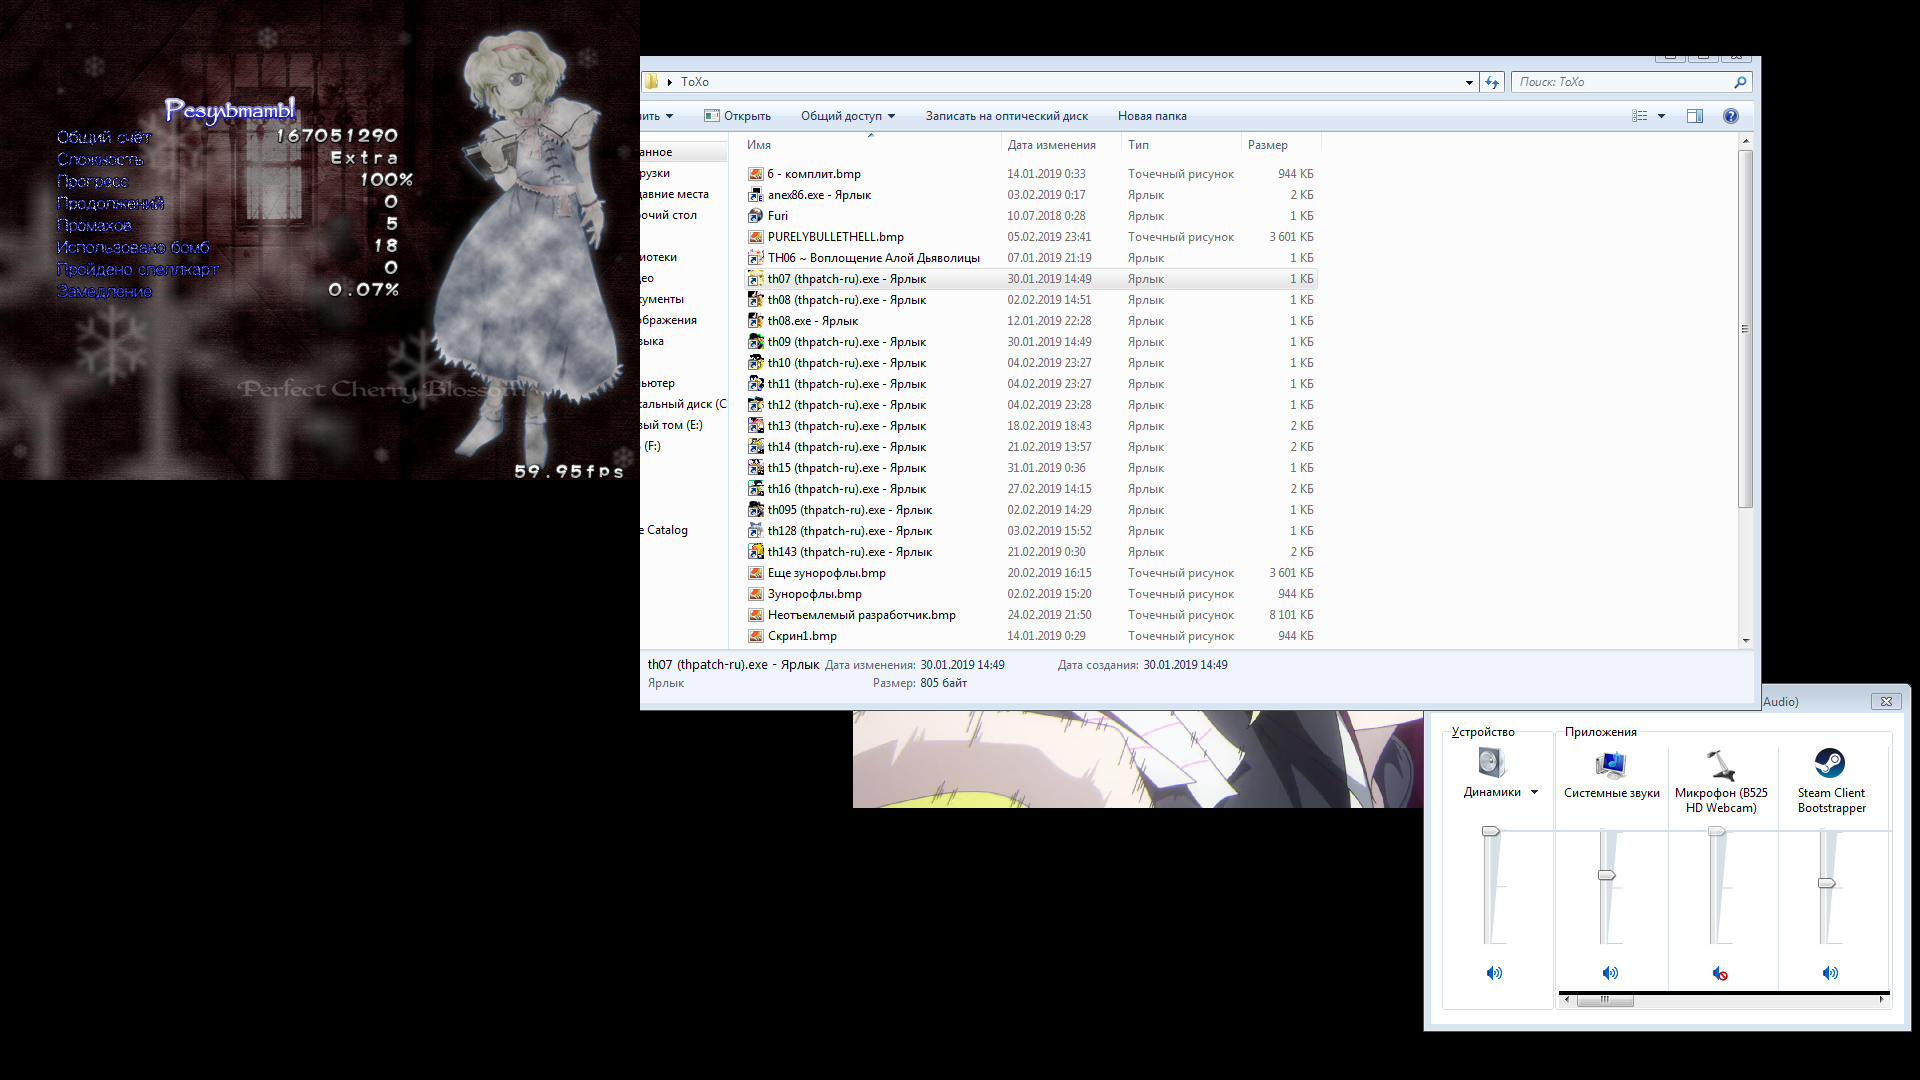This screenshot has width=1920, height=1080.
Task: Select th16 (thpatch-ru).exe shortcut
Action: [846, 489]
